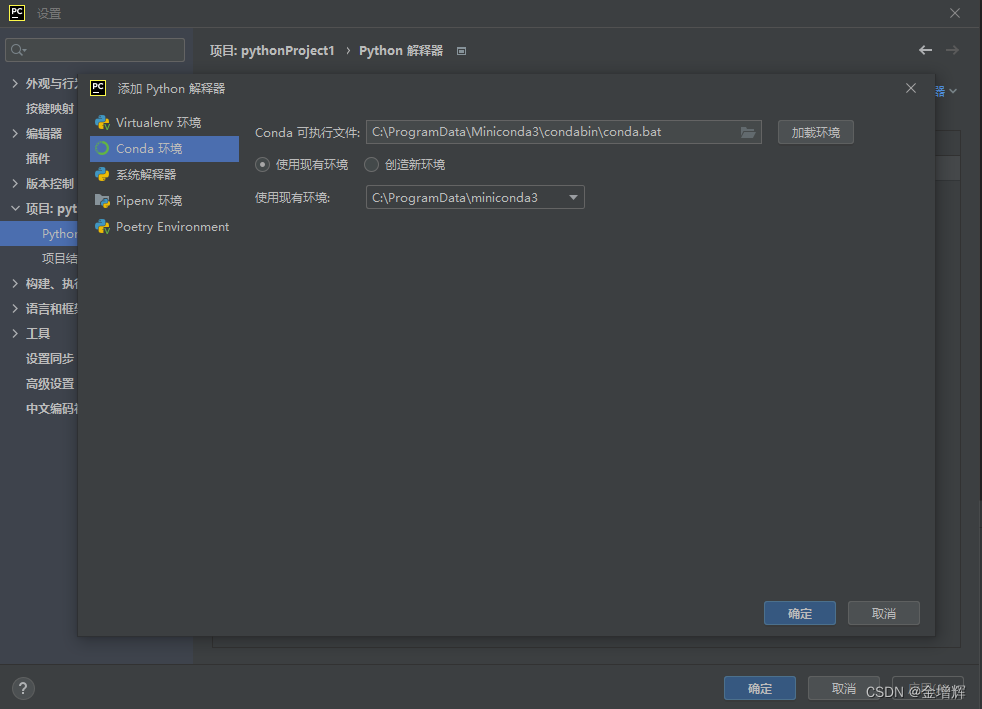Browse for conda executable with the folder icon
This screenshot has width=982, height=709.
click(x=748, y=132)
